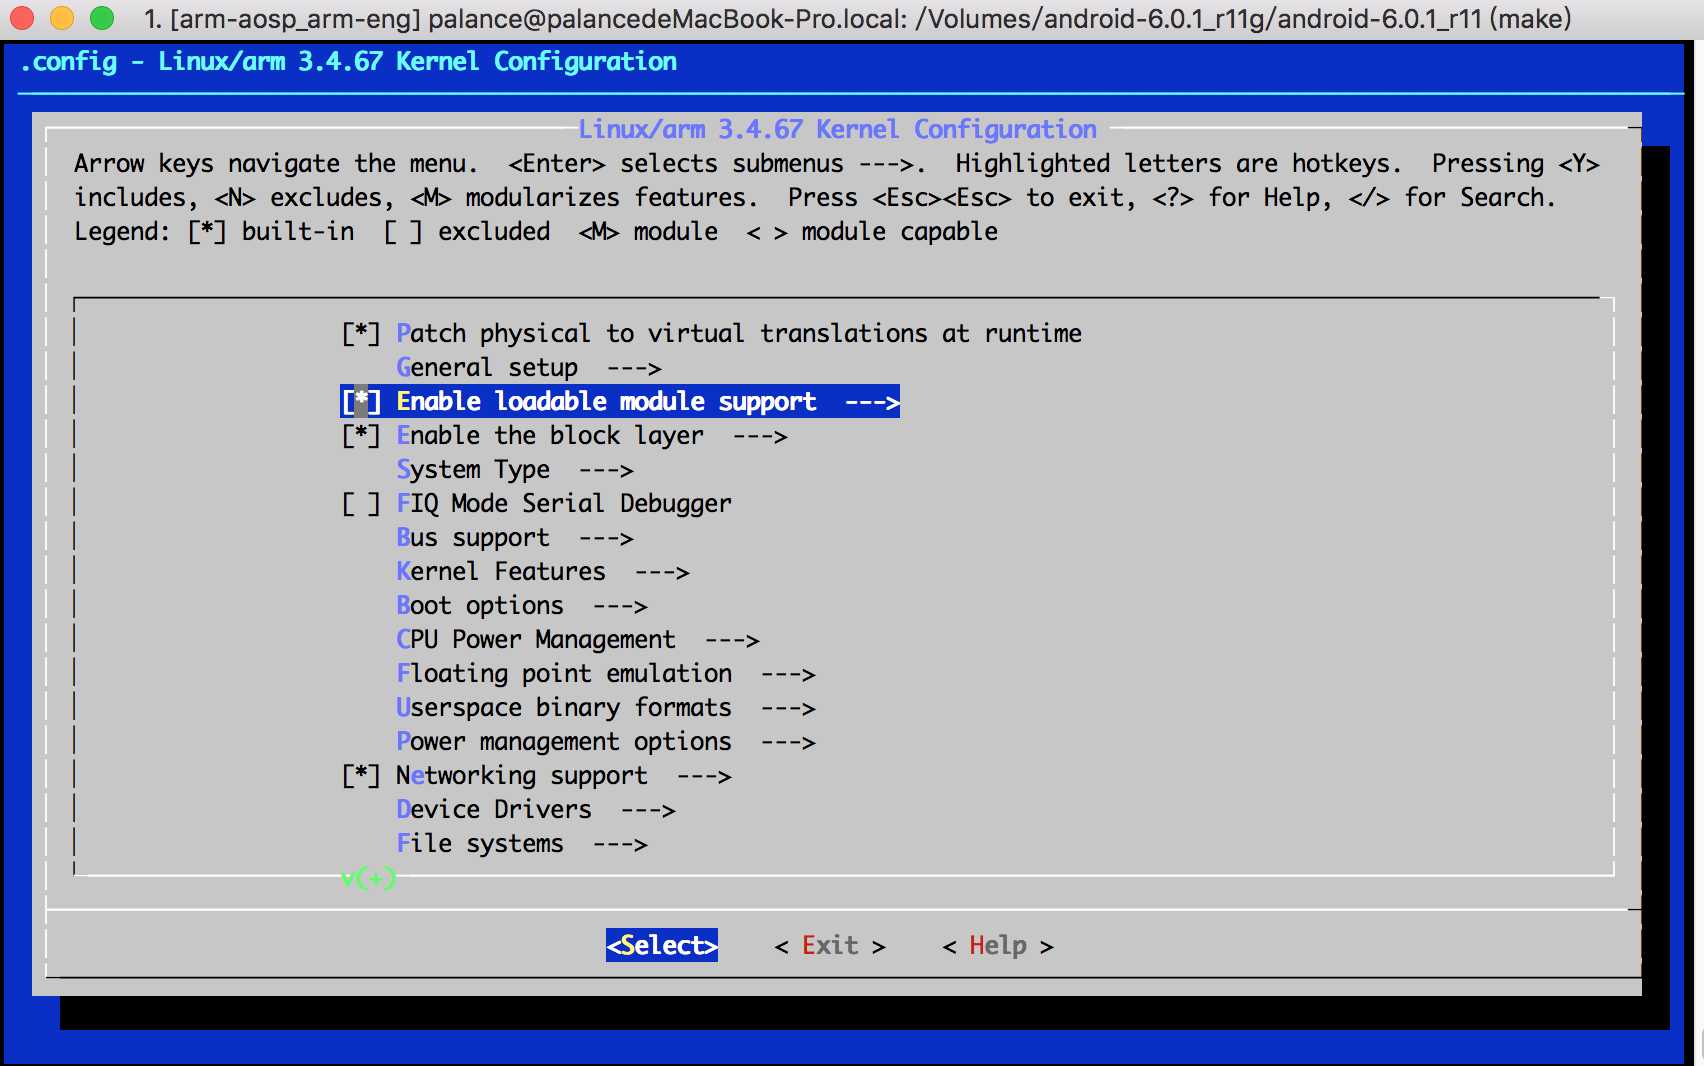Open the File systems submenu
This screenshot has width=1704, height=1066.
coord(521,843)
